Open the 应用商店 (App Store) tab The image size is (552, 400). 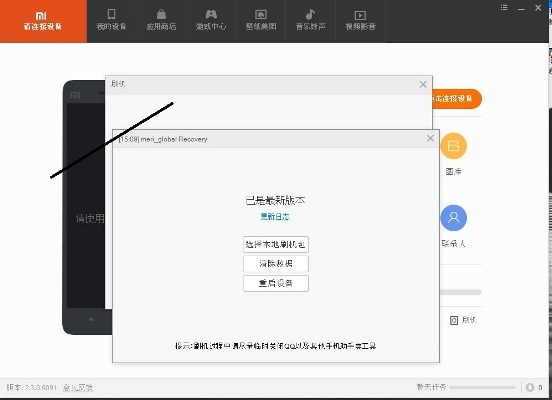pyautogui.click(x=161, y=20)
